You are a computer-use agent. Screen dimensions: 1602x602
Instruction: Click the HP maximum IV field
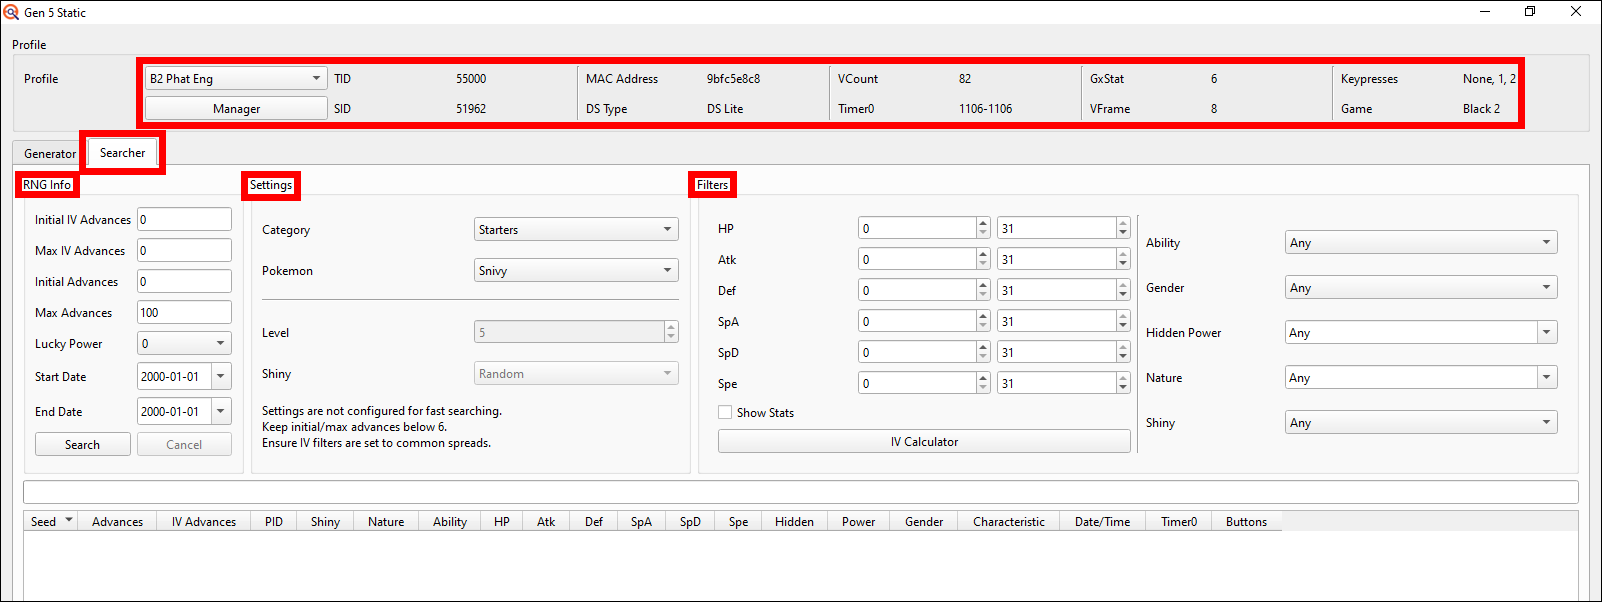point(1056,228)
